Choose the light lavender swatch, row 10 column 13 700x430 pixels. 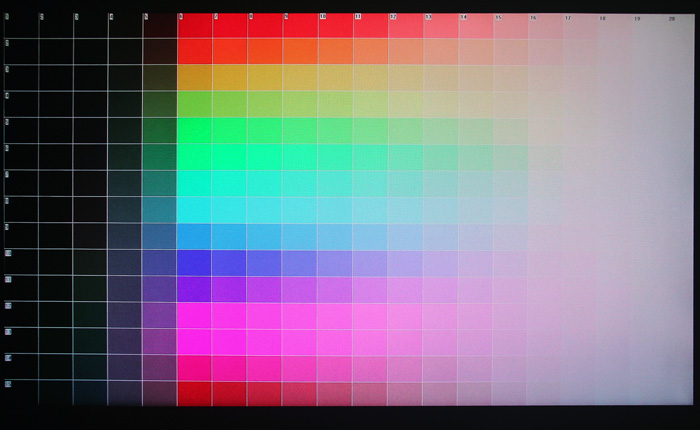pyautogui.click(x=440, y=262)
